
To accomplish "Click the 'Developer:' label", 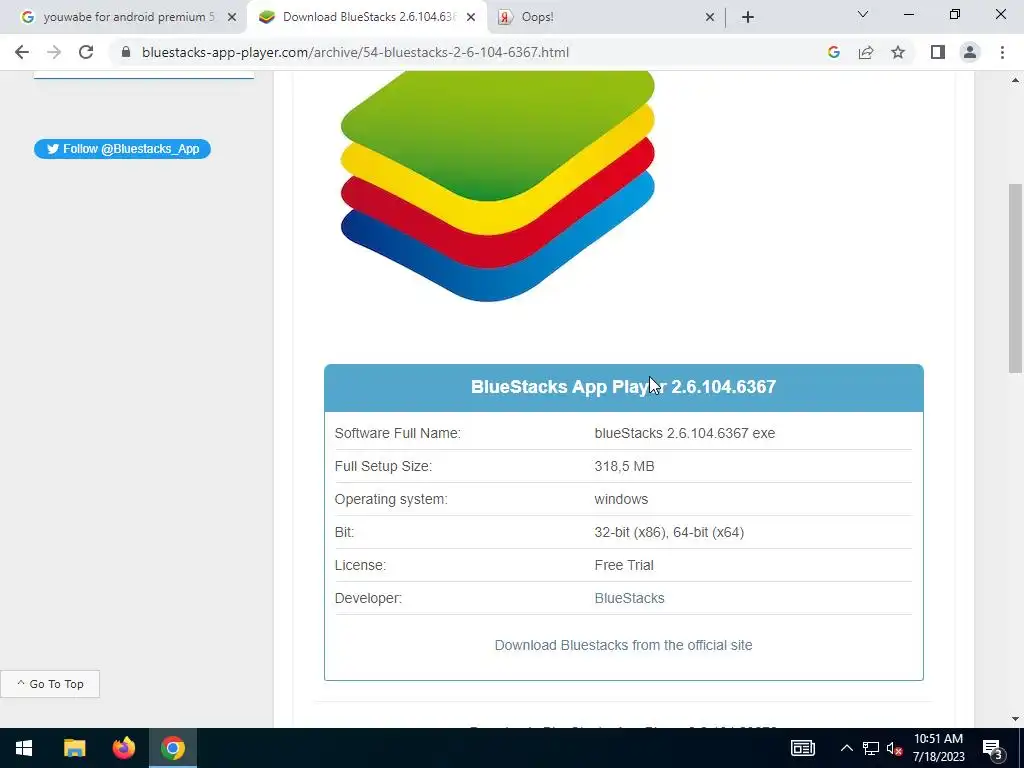I will tap(368, 598).
